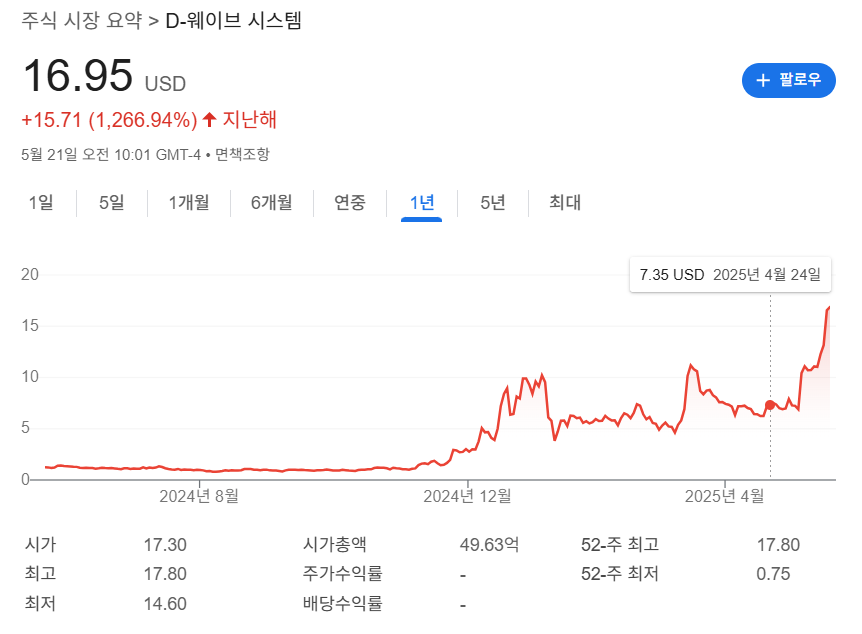Screen dimensions: 862x634
Task: Click the y-axis label 20
Action: point(30,274)
